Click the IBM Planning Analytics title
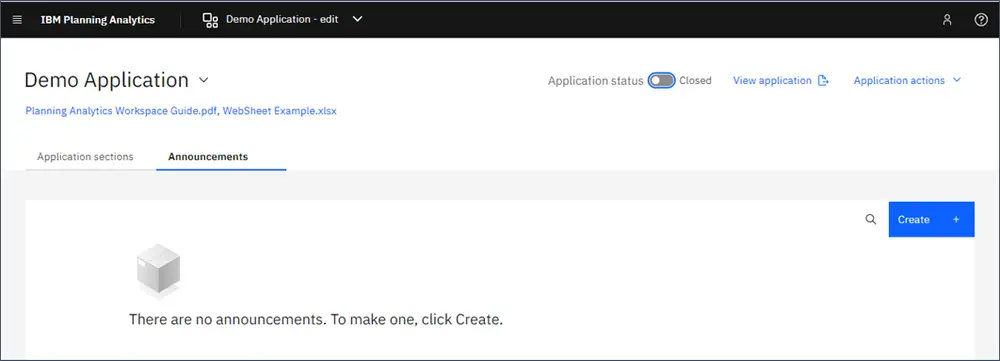The width and height of the screenshot is (1000, 361). (98, 20)
